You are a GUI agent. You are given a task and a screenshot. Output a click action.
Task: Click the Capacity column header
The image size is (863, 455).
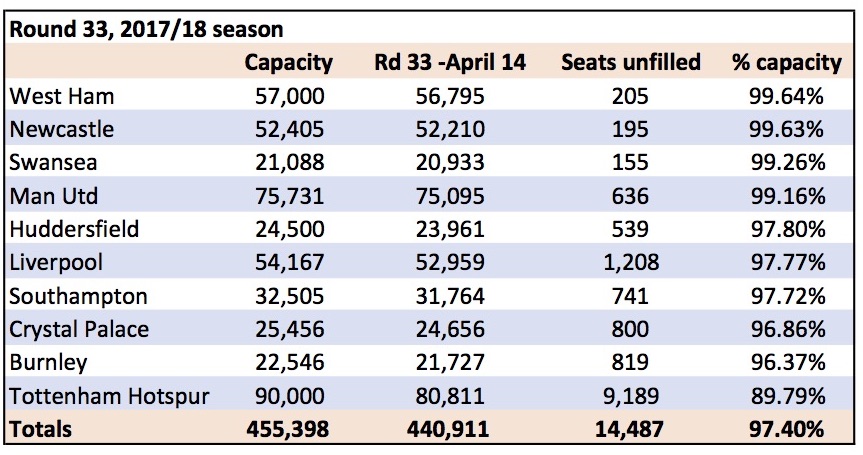(288, 62)
